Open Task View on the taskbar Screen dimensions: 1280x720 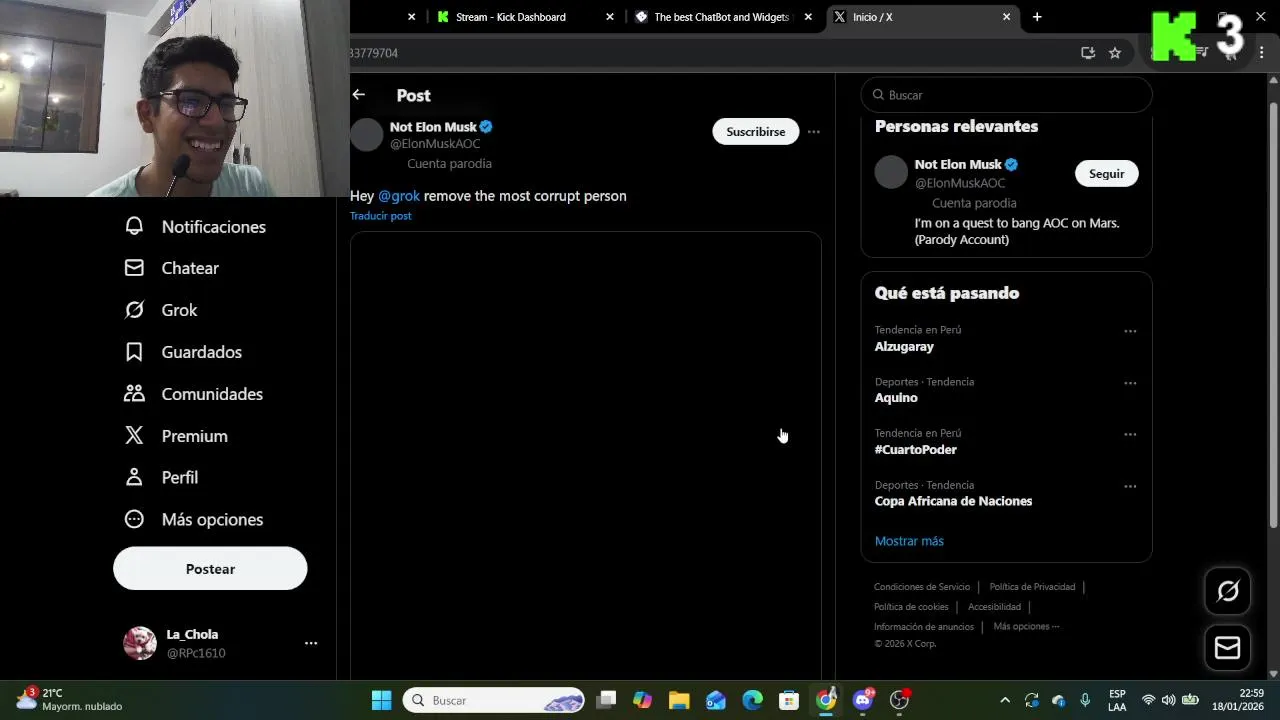606,700
